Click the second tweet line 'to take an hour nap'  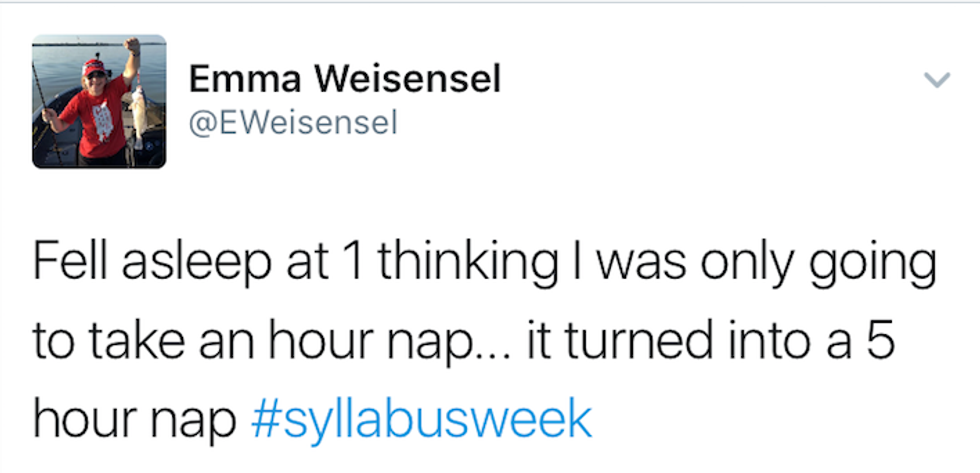250,342
